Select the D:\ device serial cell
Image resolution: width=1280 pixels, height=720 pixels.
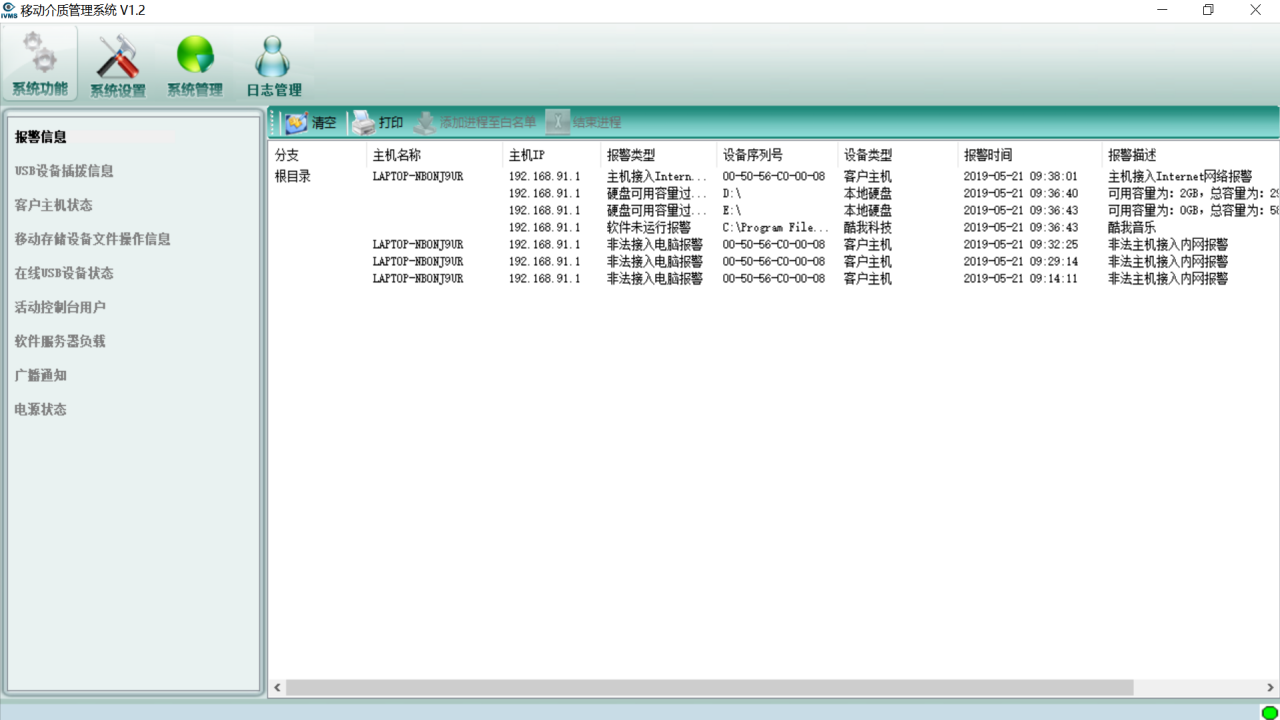(732, 193)
